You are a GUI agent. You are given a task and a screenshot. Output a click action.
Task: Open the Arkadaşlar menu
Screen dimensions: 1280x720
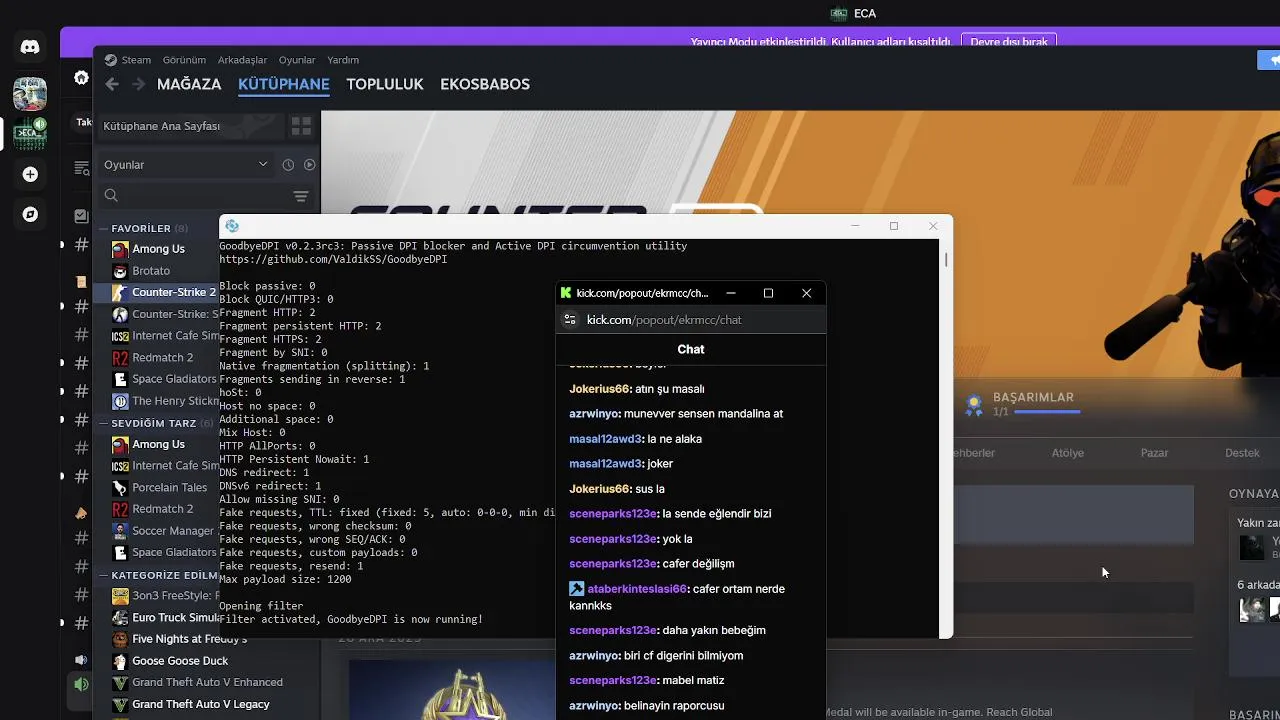pos(242,60)
